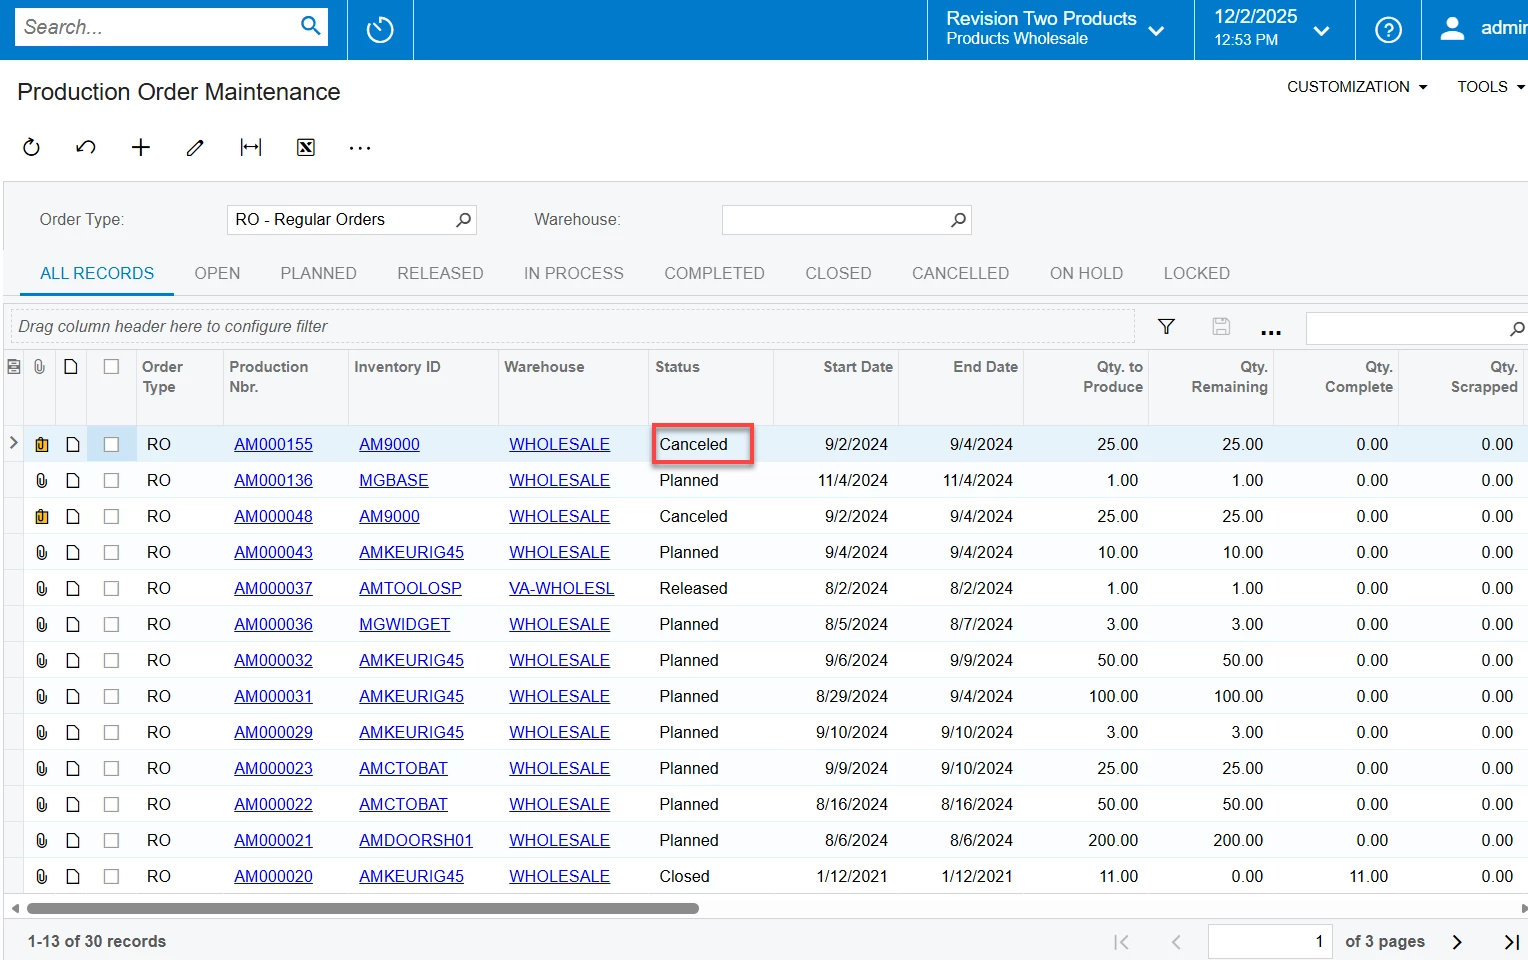Sort by the Start Date column header

pyautogui.click(x=857, y=367)
